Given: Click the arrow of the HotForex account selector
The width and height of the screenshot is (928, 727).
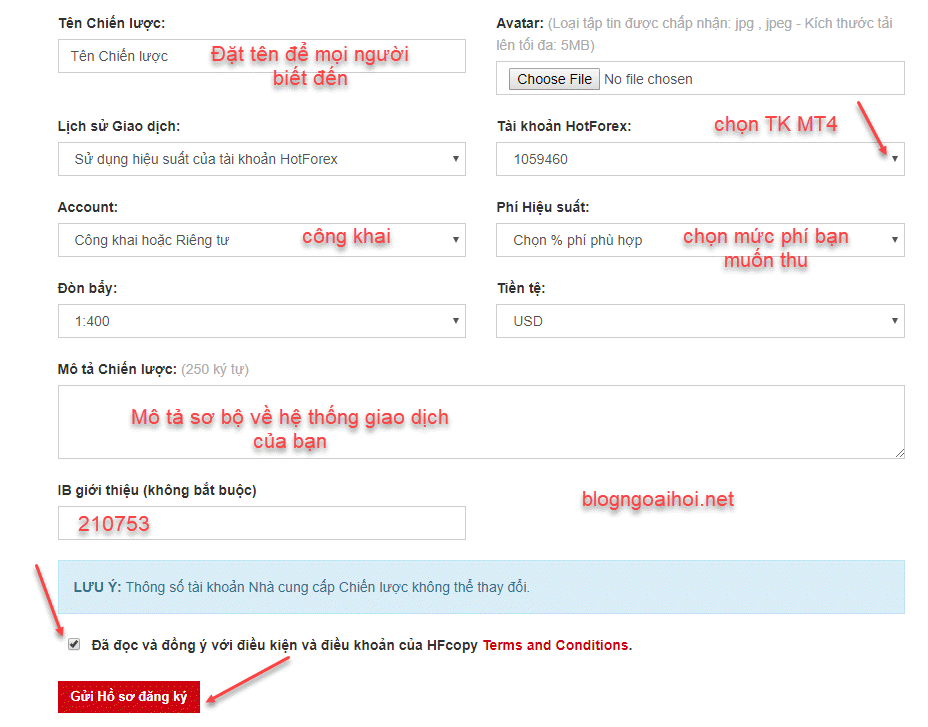Looking at the screenshot, I should point(895,159).
